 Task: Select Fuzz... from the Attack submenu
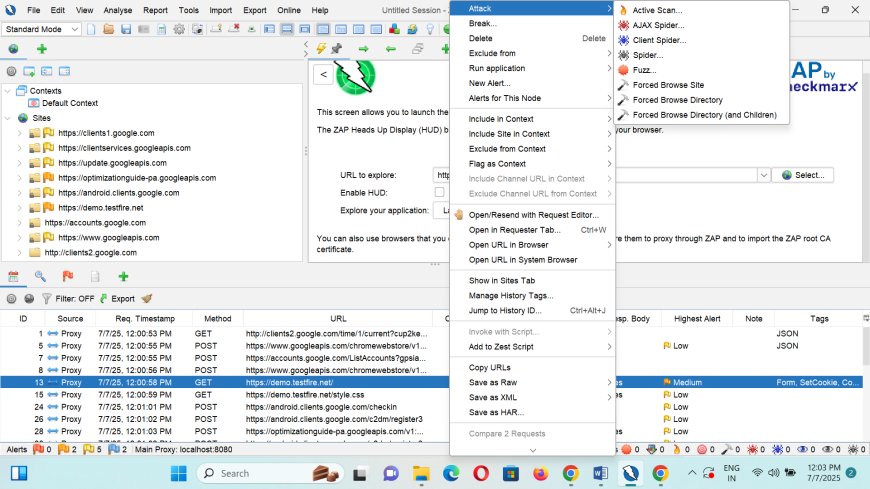pyautogui.click(x=644, y=70)
